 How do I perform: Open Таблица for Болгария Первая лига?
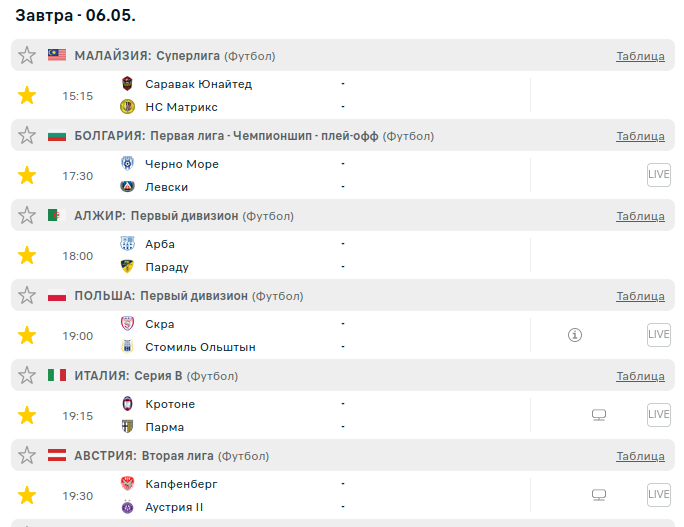point(640,136)
